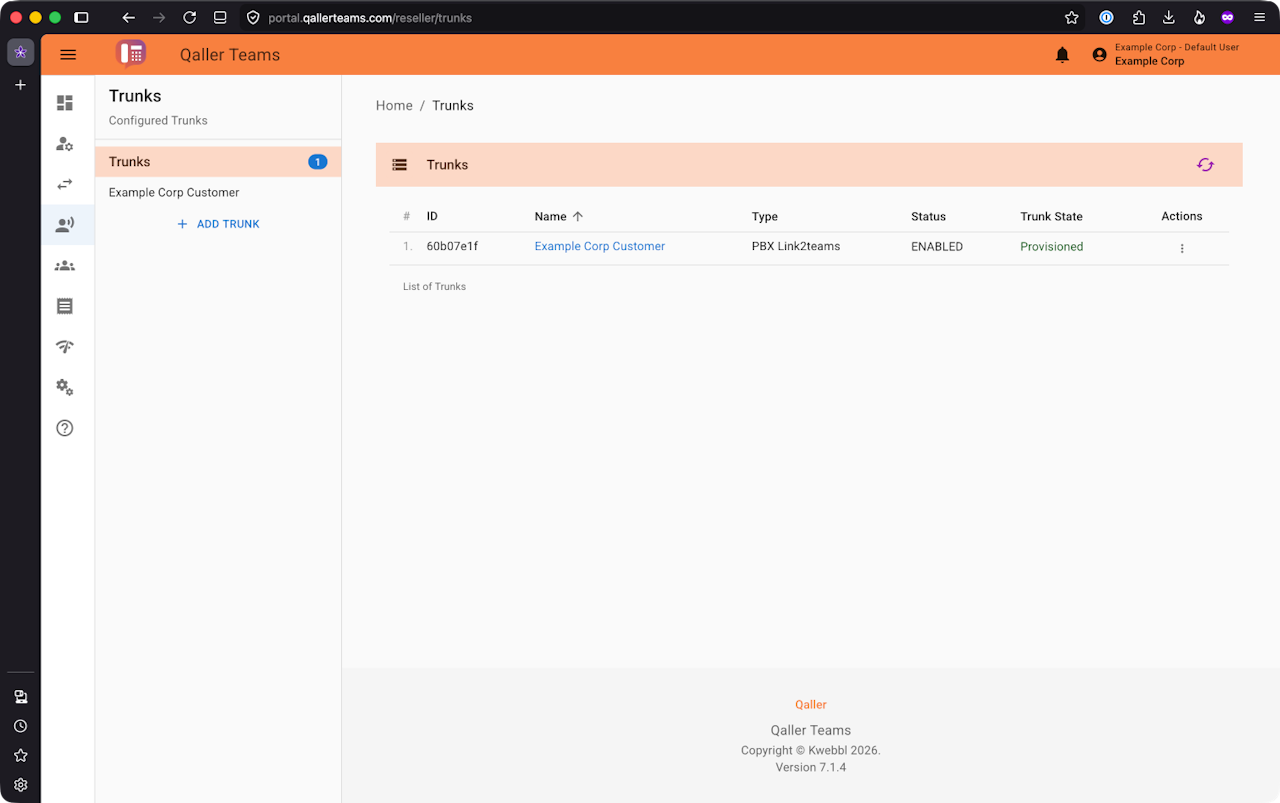This screenshot has height=803, width=1280.
Task: Open the list document sidebar icon
Action: point(65,306)
